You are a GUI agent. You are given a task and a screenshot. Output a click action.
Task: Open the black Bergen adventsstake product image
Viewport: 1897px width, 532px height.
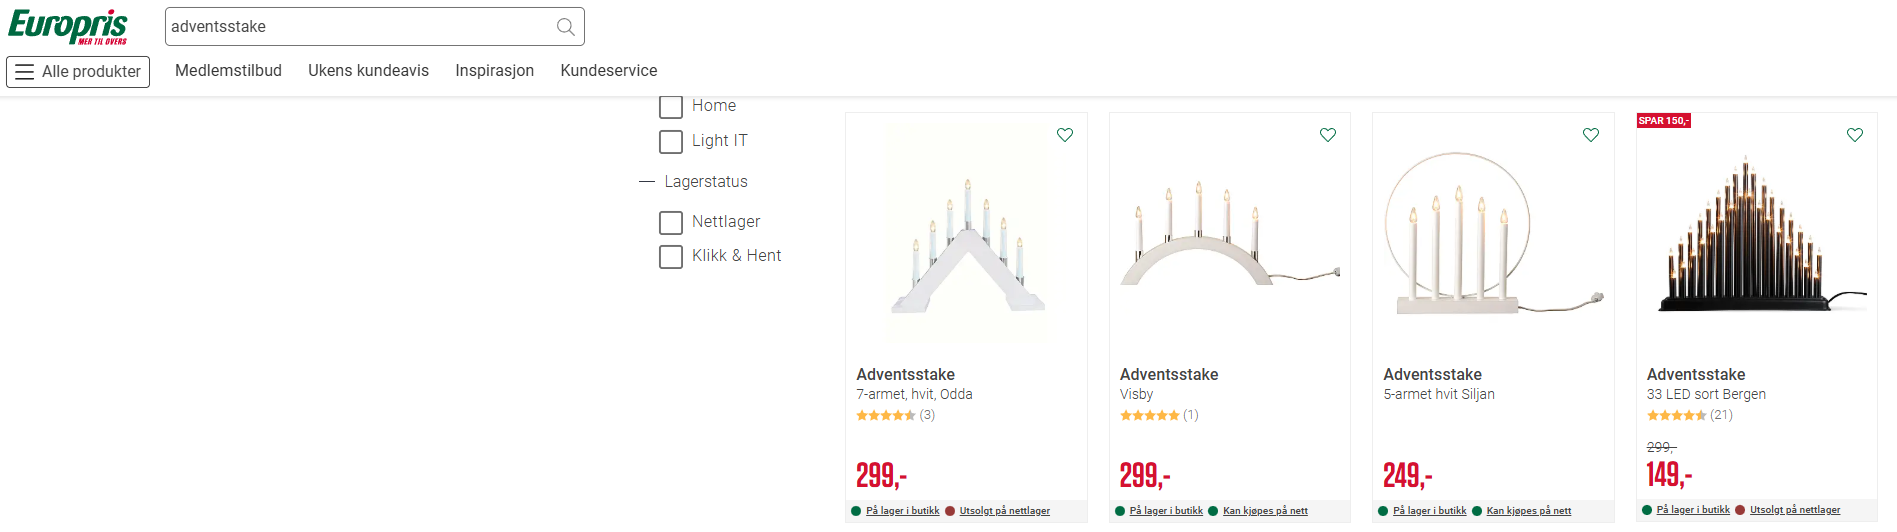pos(1756,235)
